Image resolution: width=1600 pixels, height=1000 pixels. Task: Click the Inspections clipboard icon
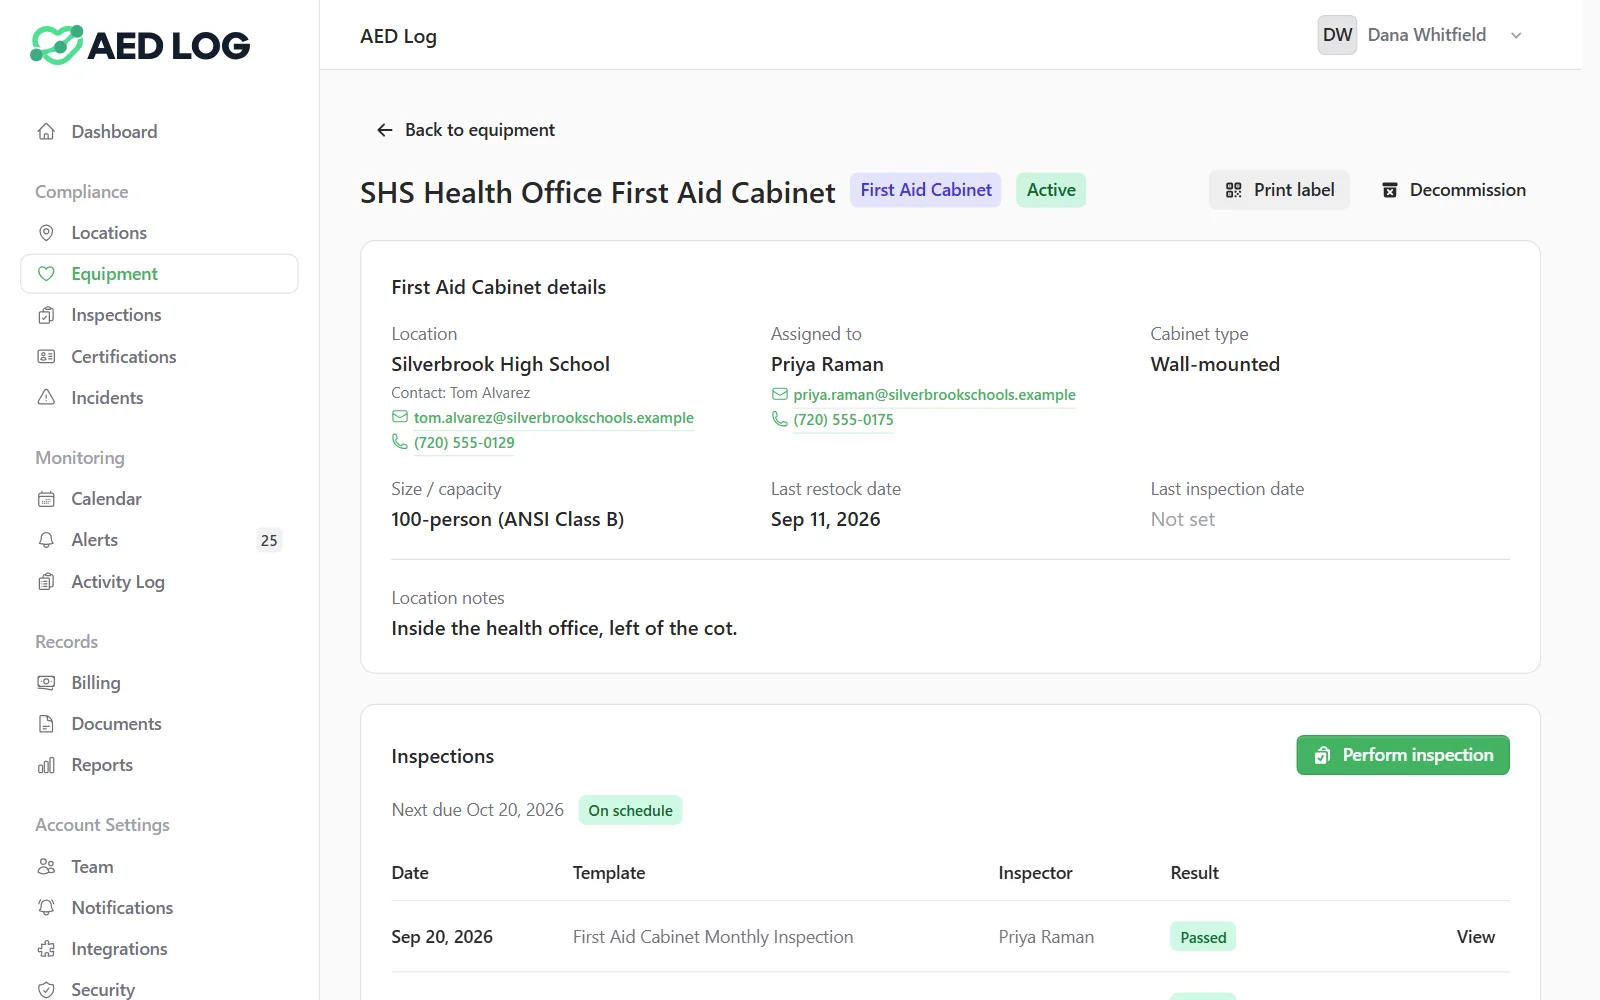click(46, 315)
